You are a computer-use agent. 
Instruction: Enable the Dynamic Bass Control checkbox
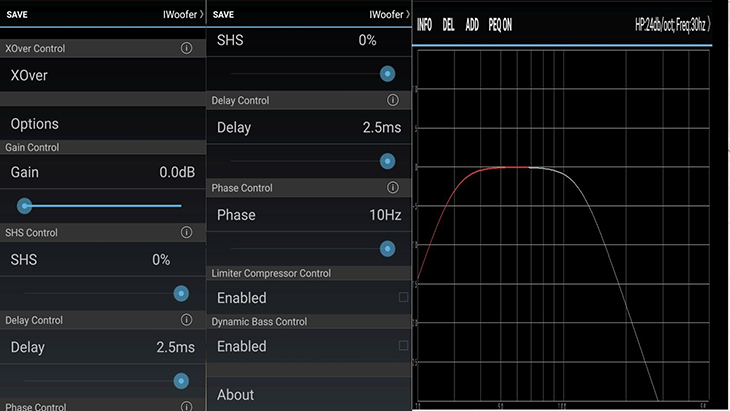click(403, 346)
